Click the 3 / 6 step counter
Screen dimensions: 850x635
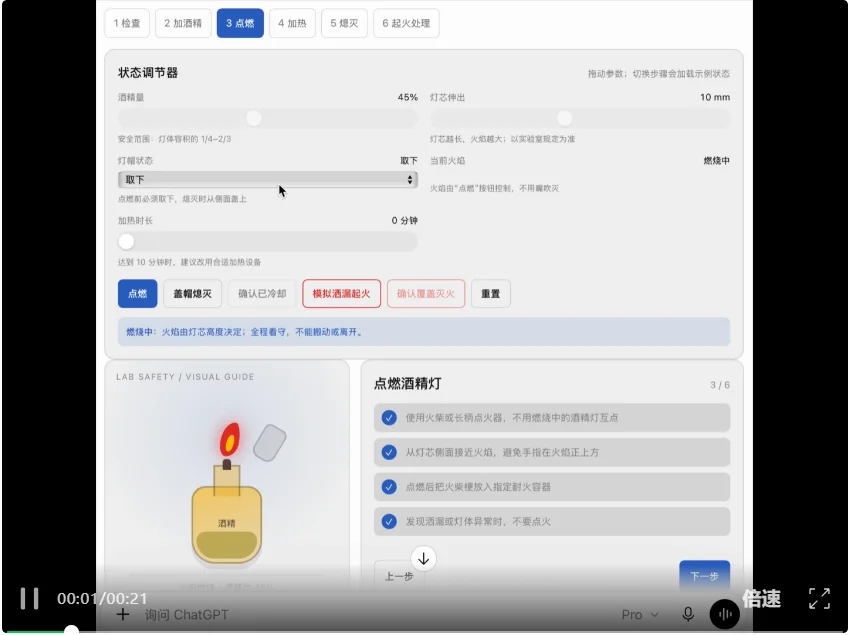point(720,385)
